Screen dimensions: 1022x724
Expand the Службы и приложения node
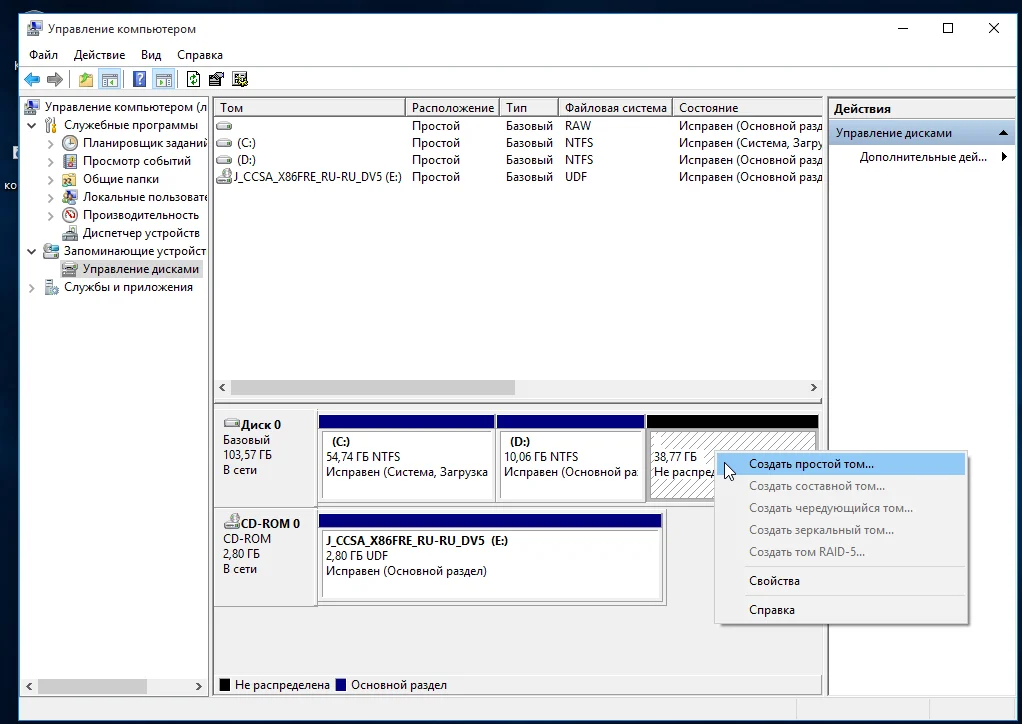click(x=32, y=288)
